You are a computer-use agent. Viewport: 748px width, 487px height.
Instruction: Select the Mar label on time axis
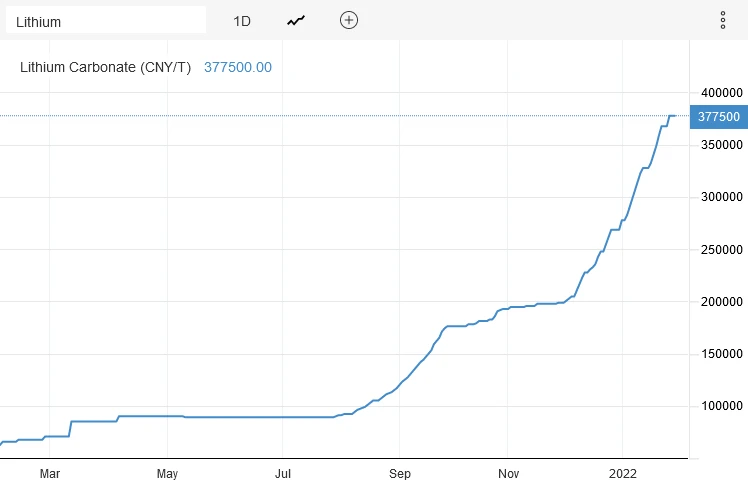(x=51, y=473)
